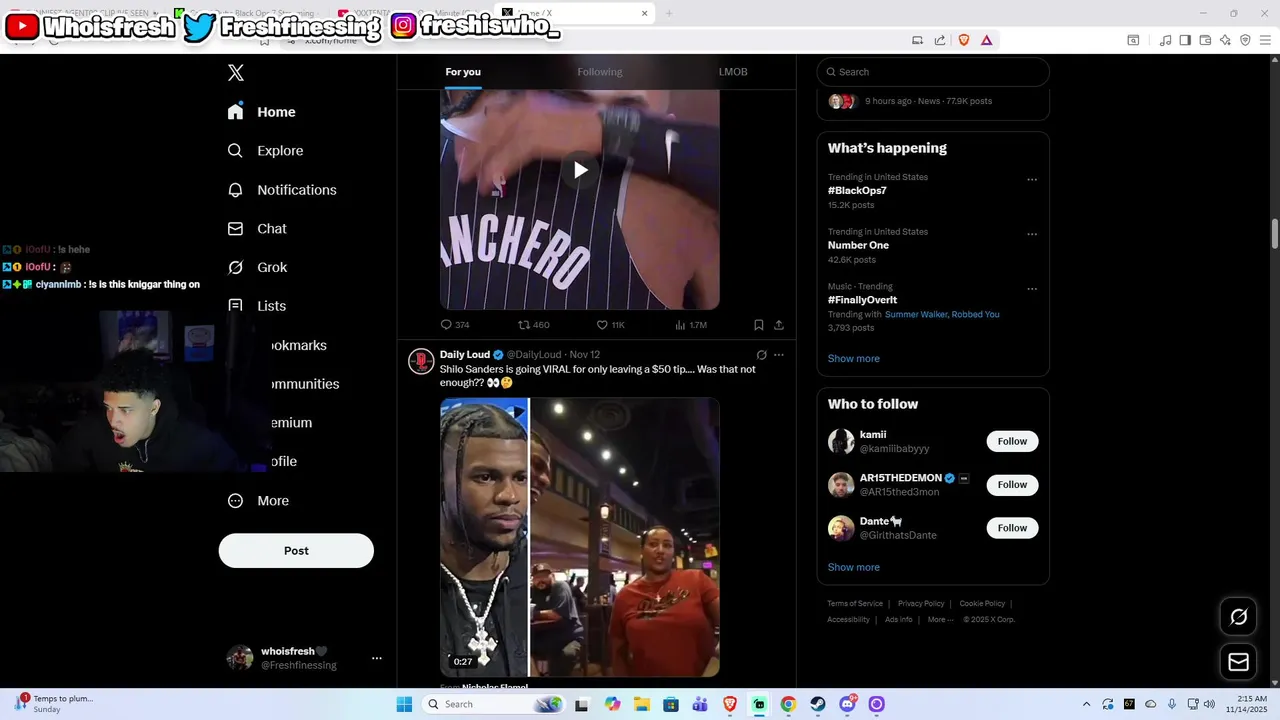Screen dimensions: 1280x720
Task: Open the Brave playlist music note icon
Action: point(1165,40)
